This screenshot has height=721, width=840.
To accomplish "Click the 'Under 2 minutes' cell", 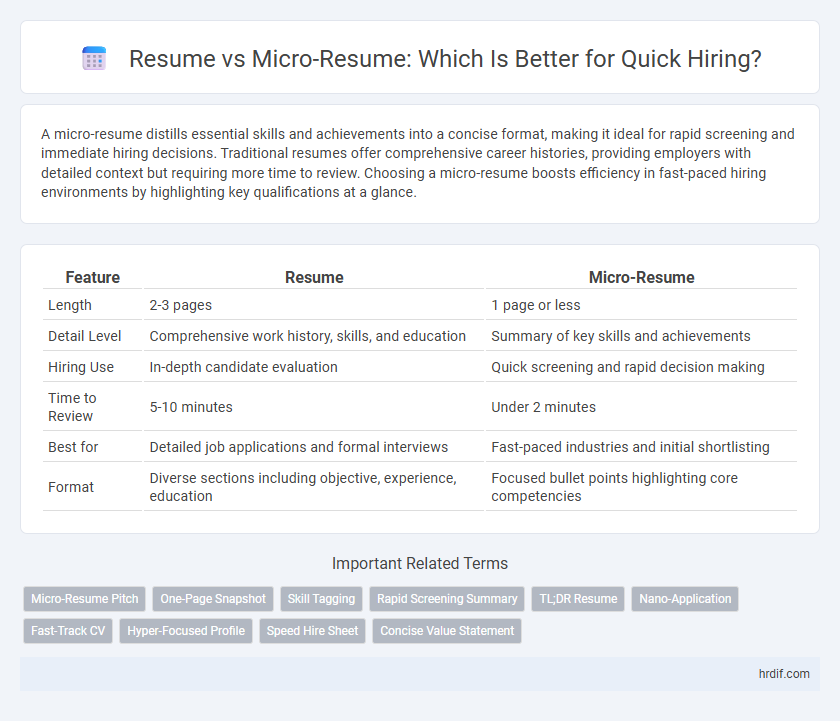I will coord(641,407).
